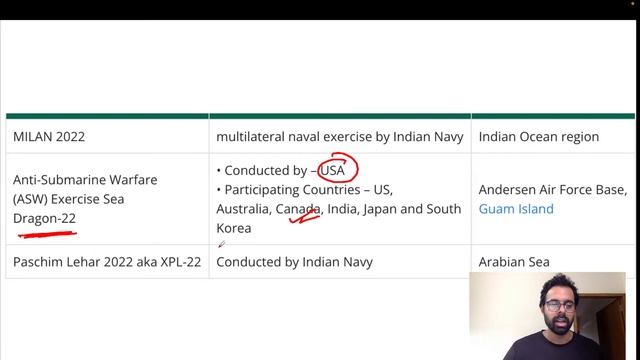Viewport: 640px width, 360px height.
Task: Select the Andersen Air Force Base text
Action: point(553,190)
